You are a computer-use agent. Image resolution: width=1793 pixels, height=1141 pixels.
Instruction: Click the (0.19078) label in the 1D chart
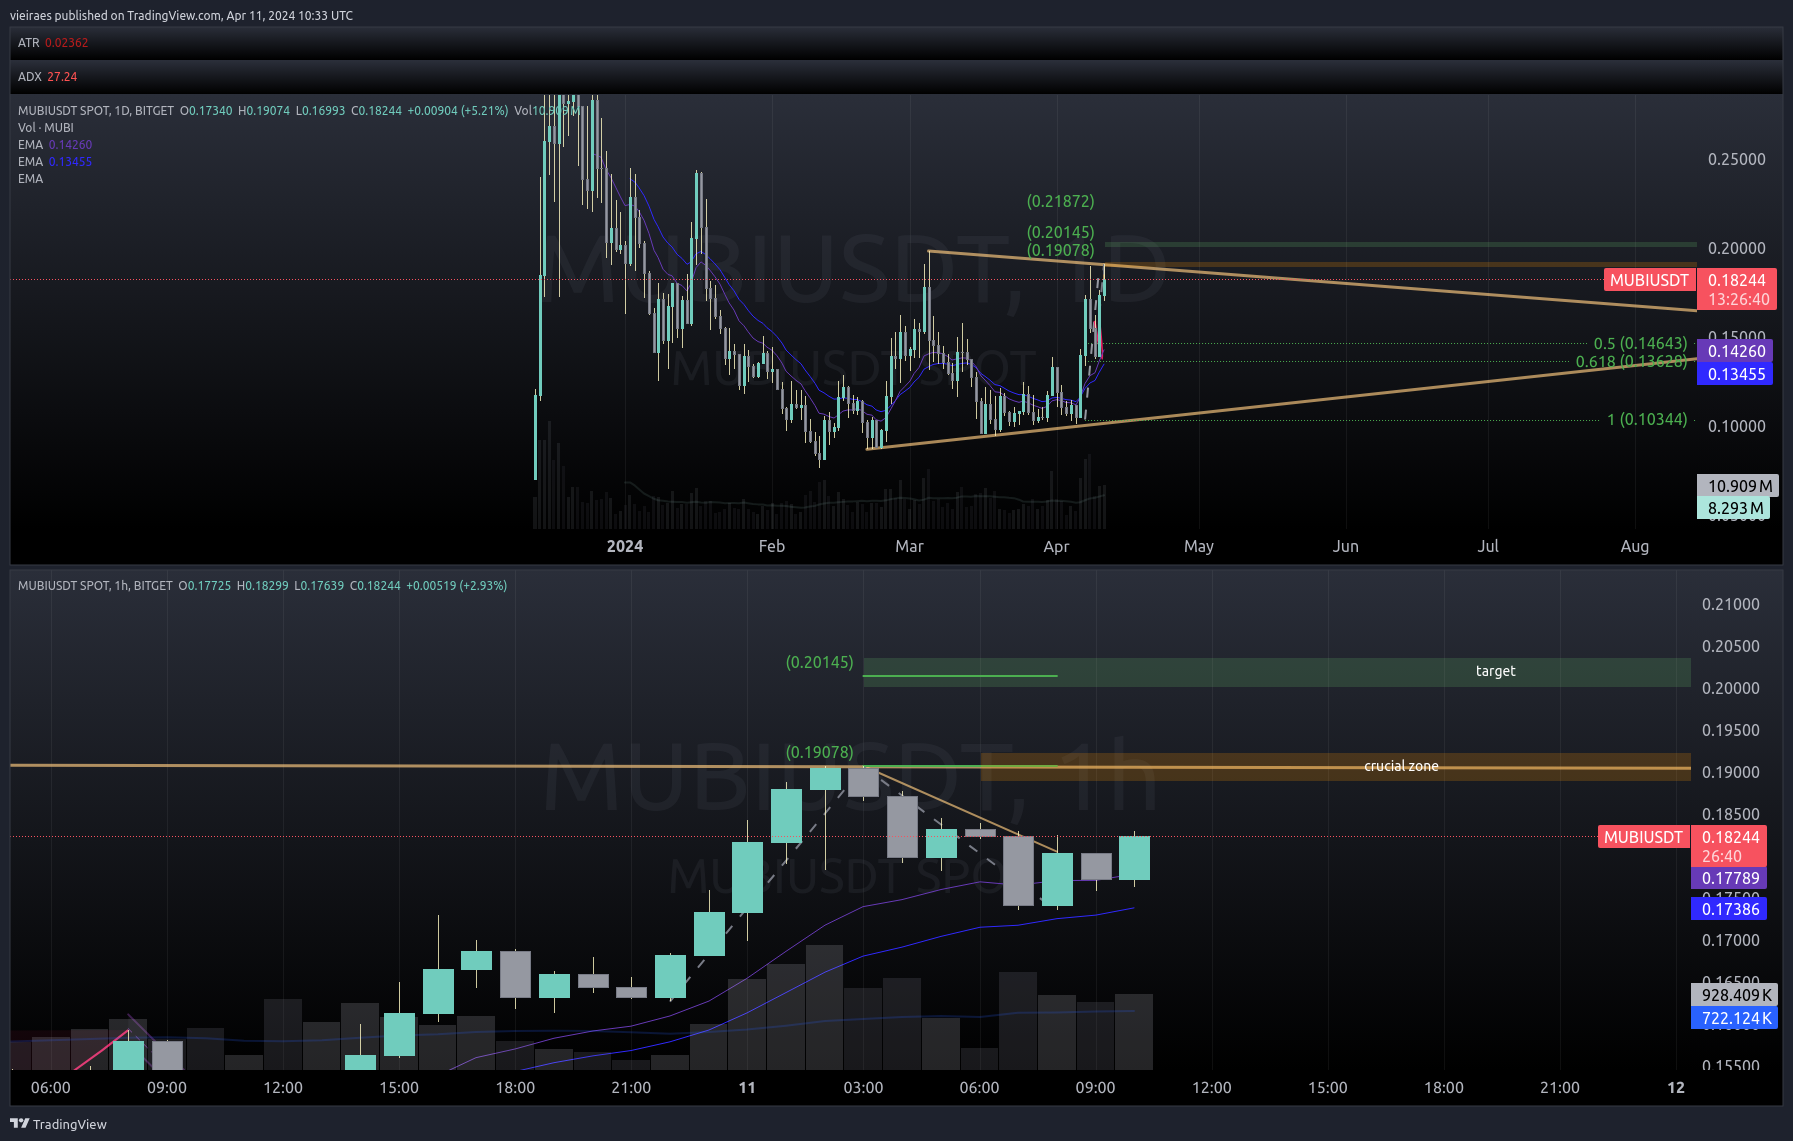[1061, 250]
